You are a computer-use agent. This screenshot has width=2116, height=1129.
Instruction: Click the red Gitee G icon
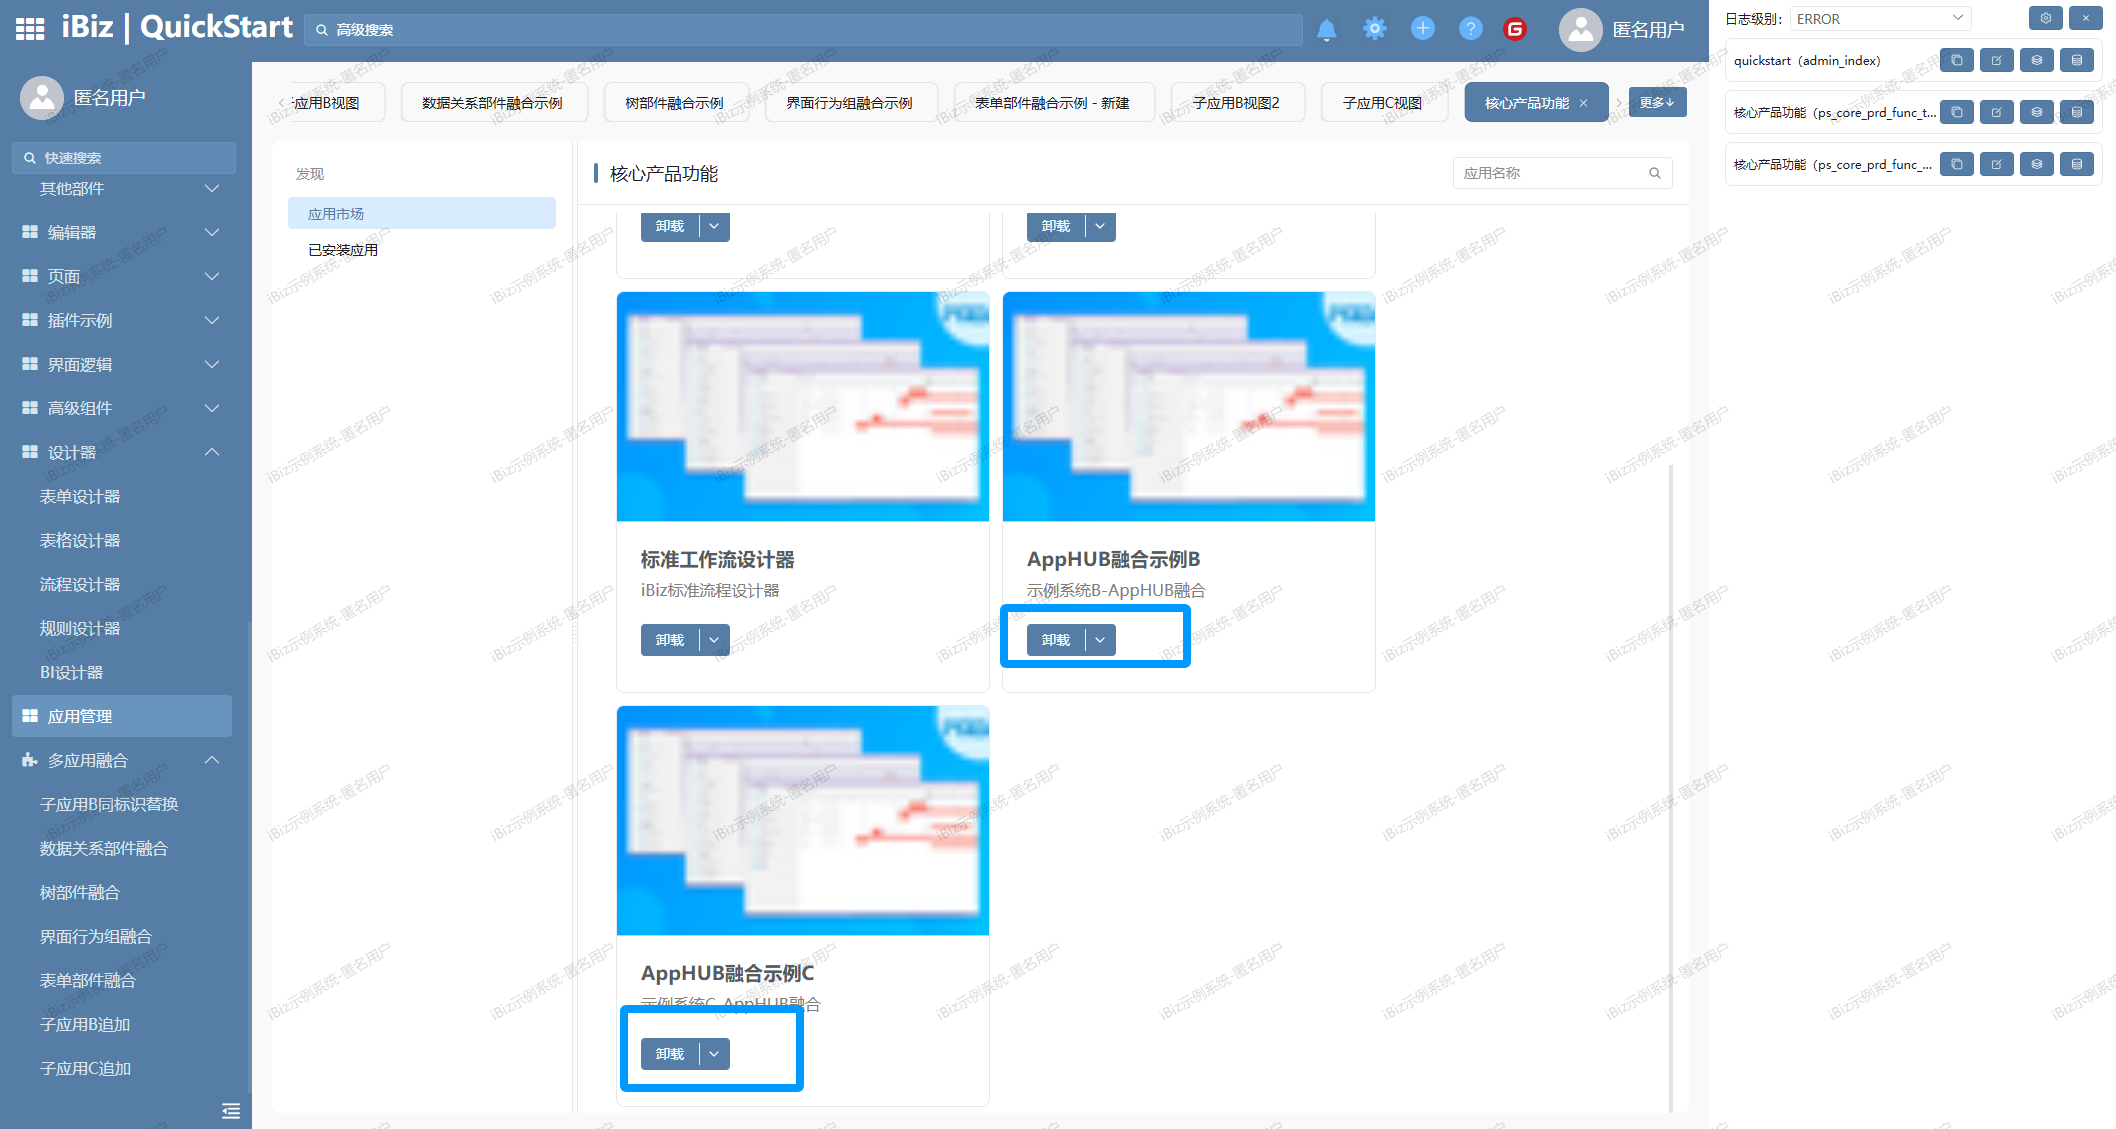pos(1515,29)
